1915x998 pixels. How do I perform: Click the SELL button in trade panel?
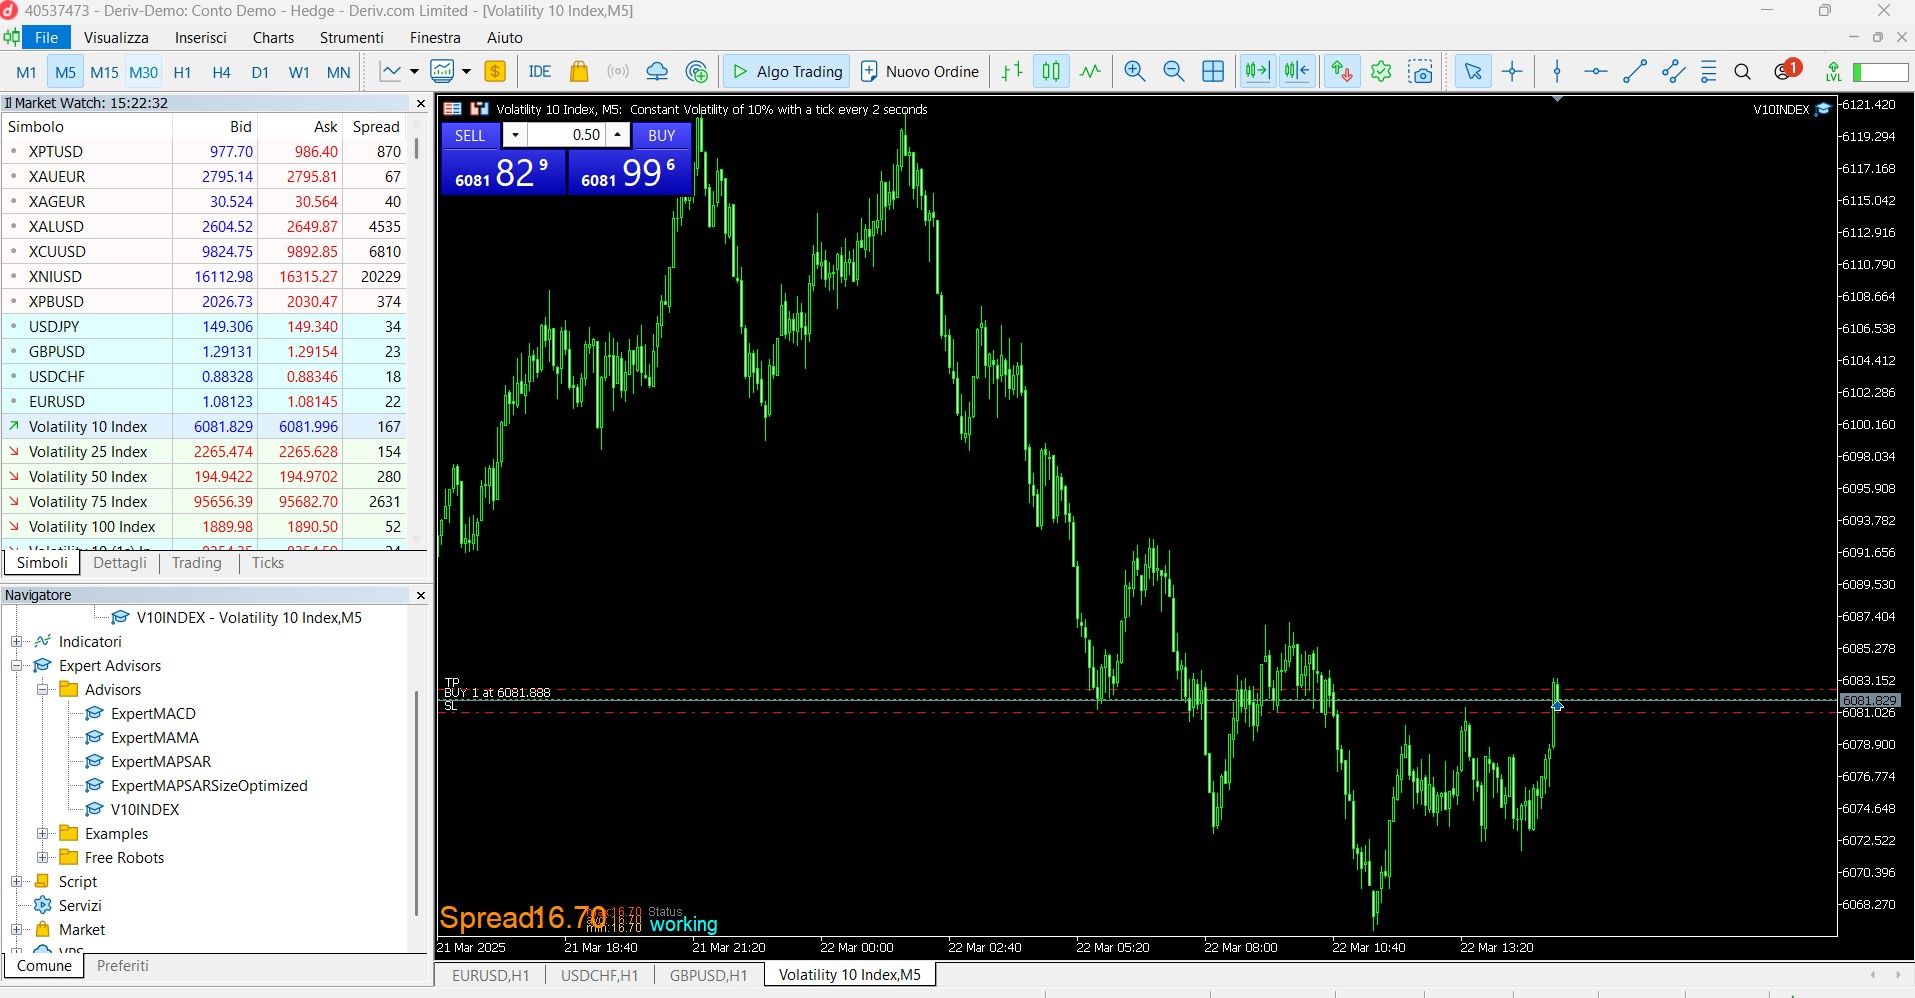point(470,135)
